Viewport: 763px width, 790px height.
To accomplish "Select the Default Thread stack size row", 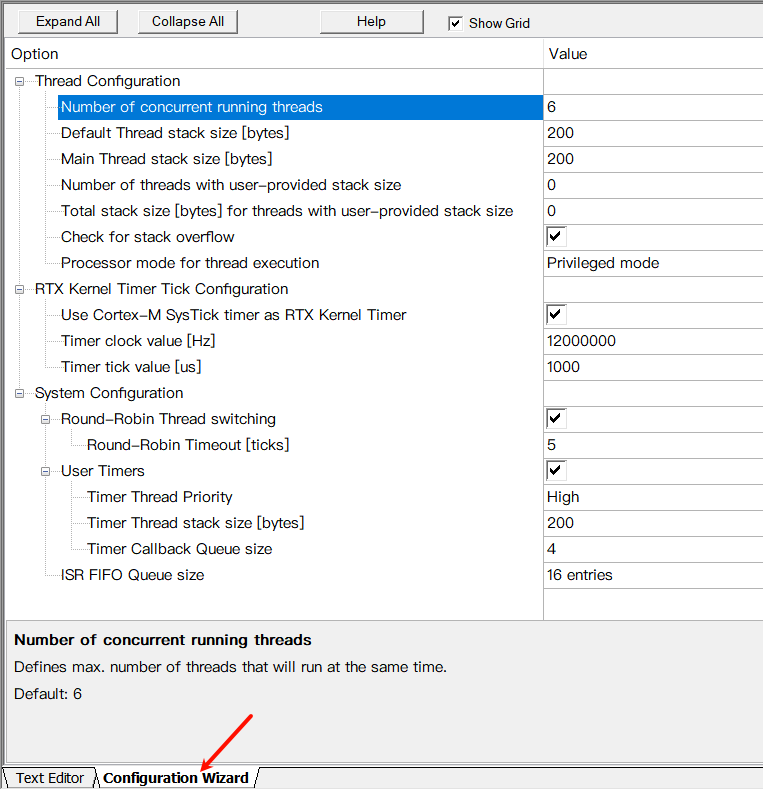I will click(x=175, y=133).
